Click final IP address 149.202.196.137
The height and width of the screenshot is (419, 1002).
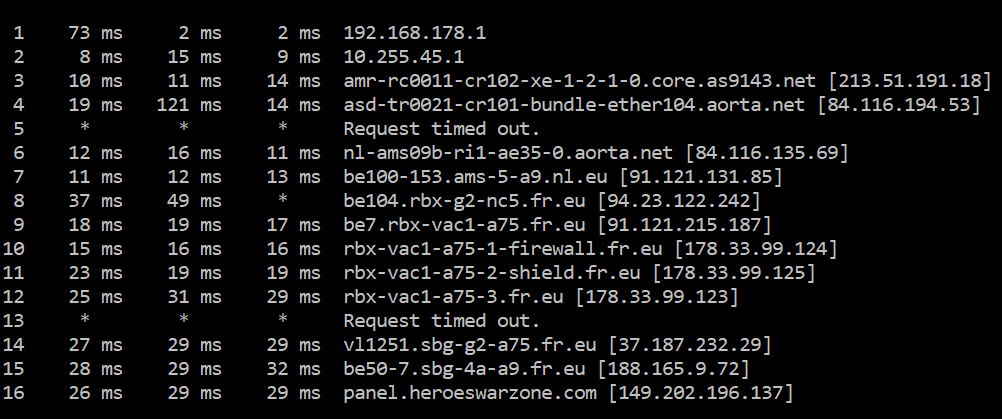pos(701,393)
